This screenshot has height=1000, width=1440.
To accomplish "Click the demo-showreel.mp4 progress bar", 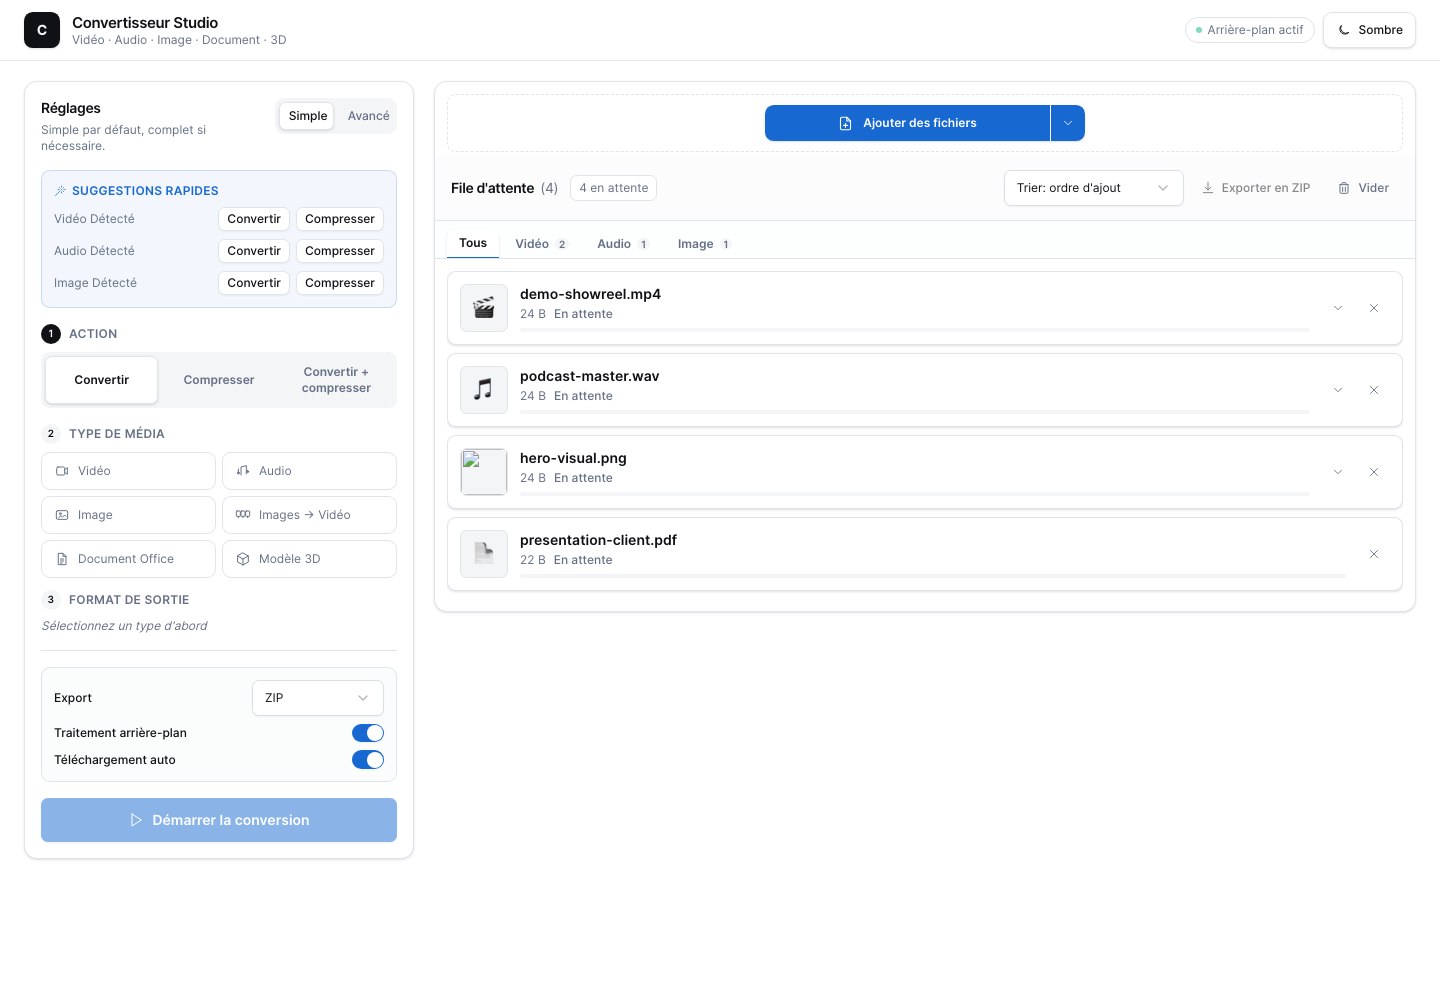I will [x=915, y=330].
